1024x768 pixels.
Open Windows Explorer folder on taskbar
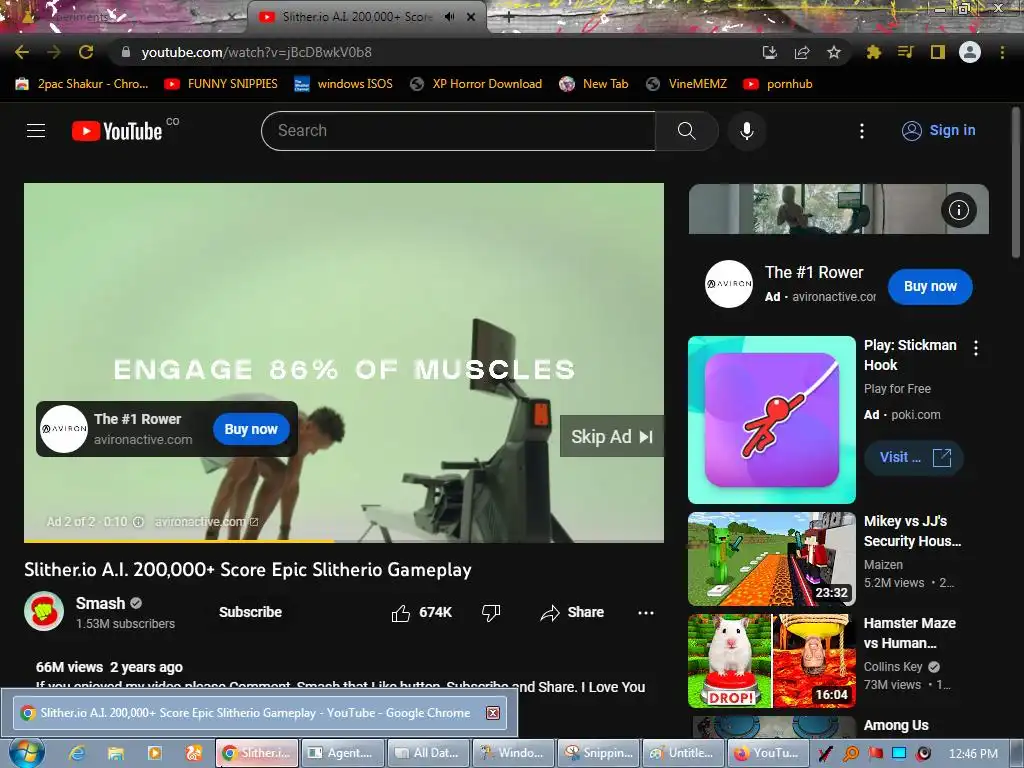tap(116, 753)
